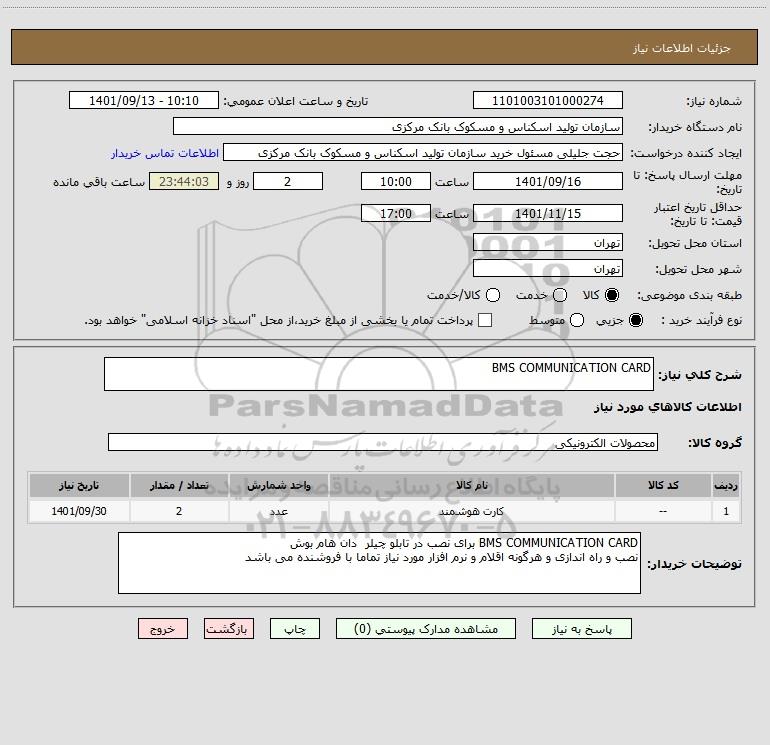The image size is (770, 745).
Task: Click the need number field 1101003101000274
Action: (548, 100)
